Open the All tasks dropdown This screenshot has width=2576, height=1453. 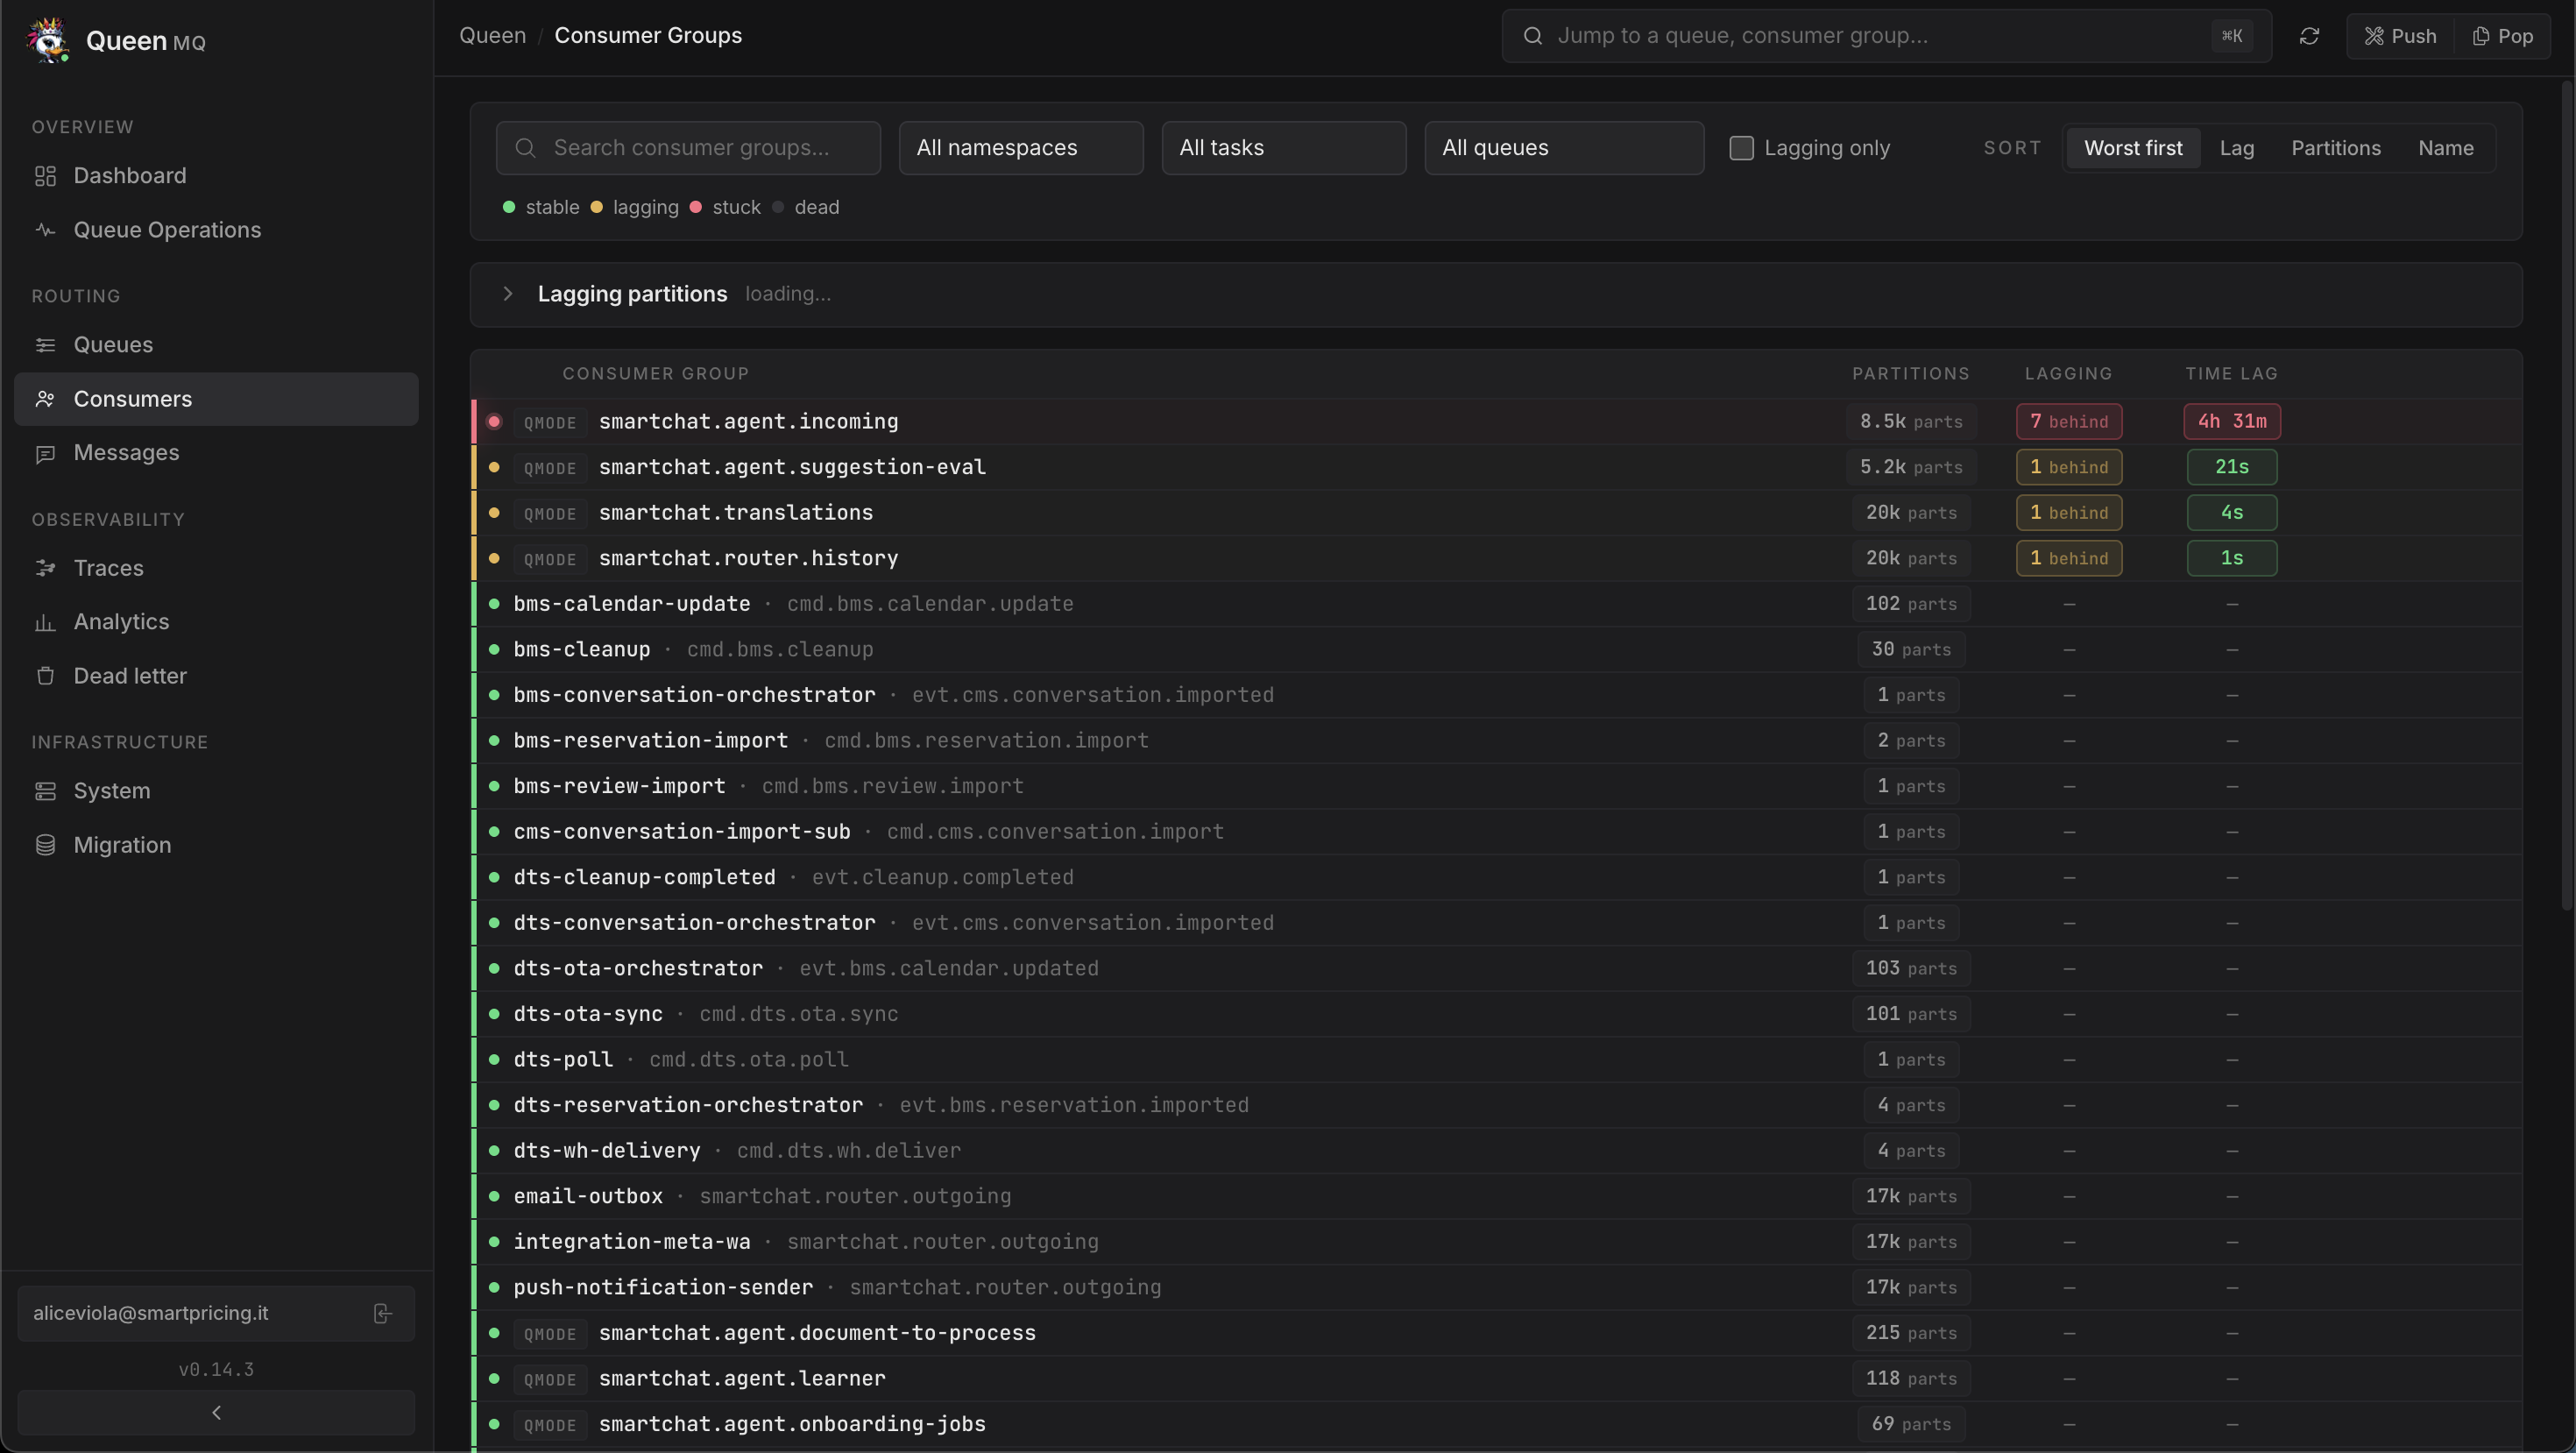(1284, 148)
